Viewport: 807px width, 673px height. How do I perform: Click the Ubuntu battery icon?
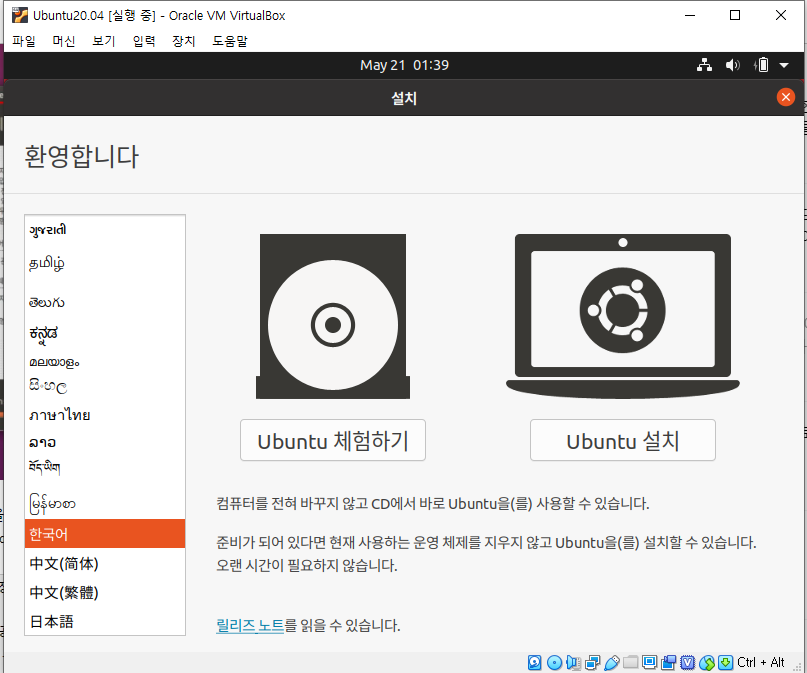click(761, 65)
